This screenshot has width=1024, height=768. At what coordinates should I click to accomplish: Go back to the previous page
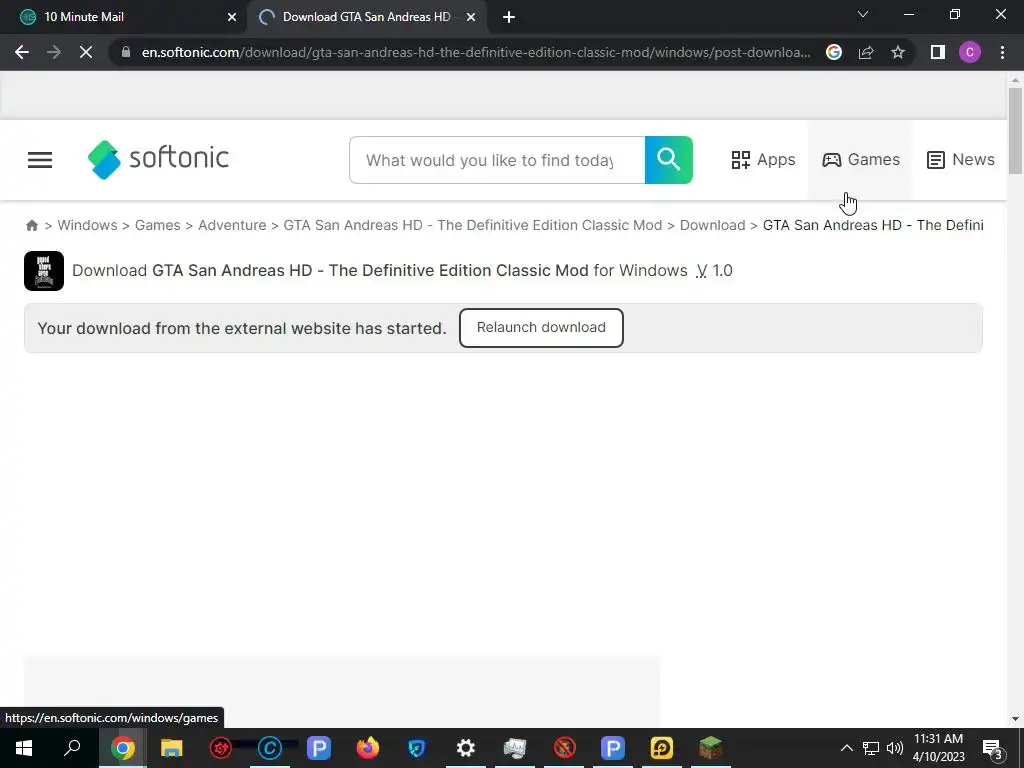22,52
